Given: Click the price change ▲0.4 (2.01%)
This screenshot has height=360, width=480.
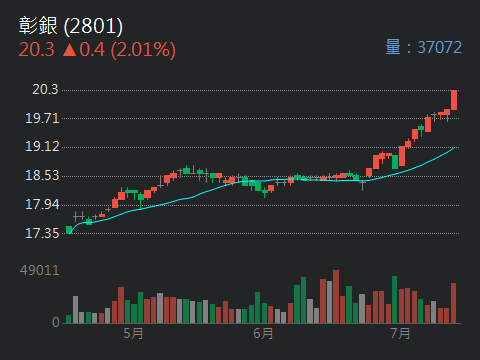Looking at the screenshot, I should pyautogui.click(x=119, y=50).
